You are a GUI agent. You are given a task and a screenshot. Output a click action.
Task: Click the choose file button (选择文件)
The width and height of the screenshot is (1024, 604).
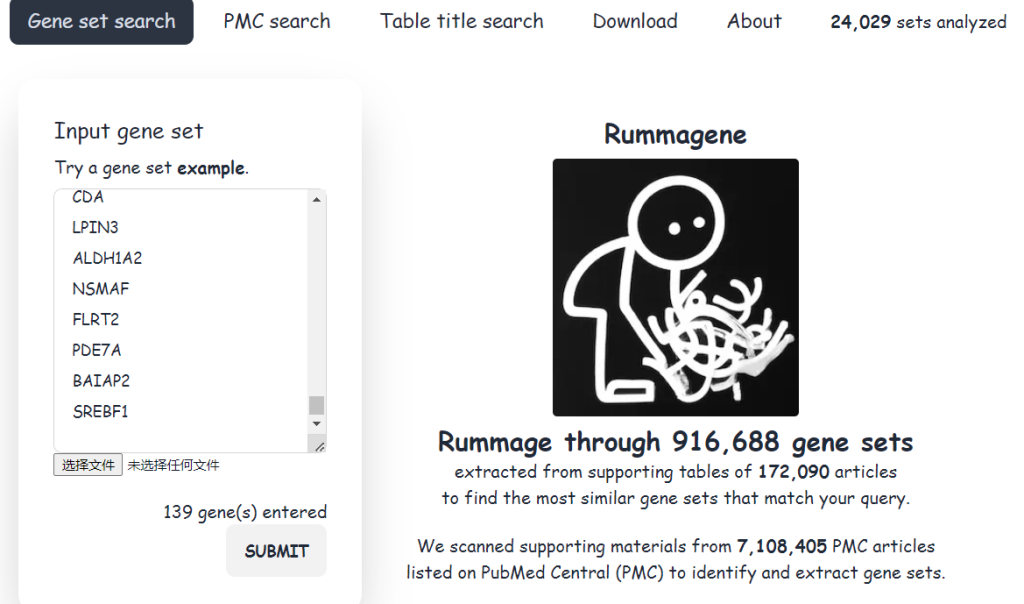[88, 465]
